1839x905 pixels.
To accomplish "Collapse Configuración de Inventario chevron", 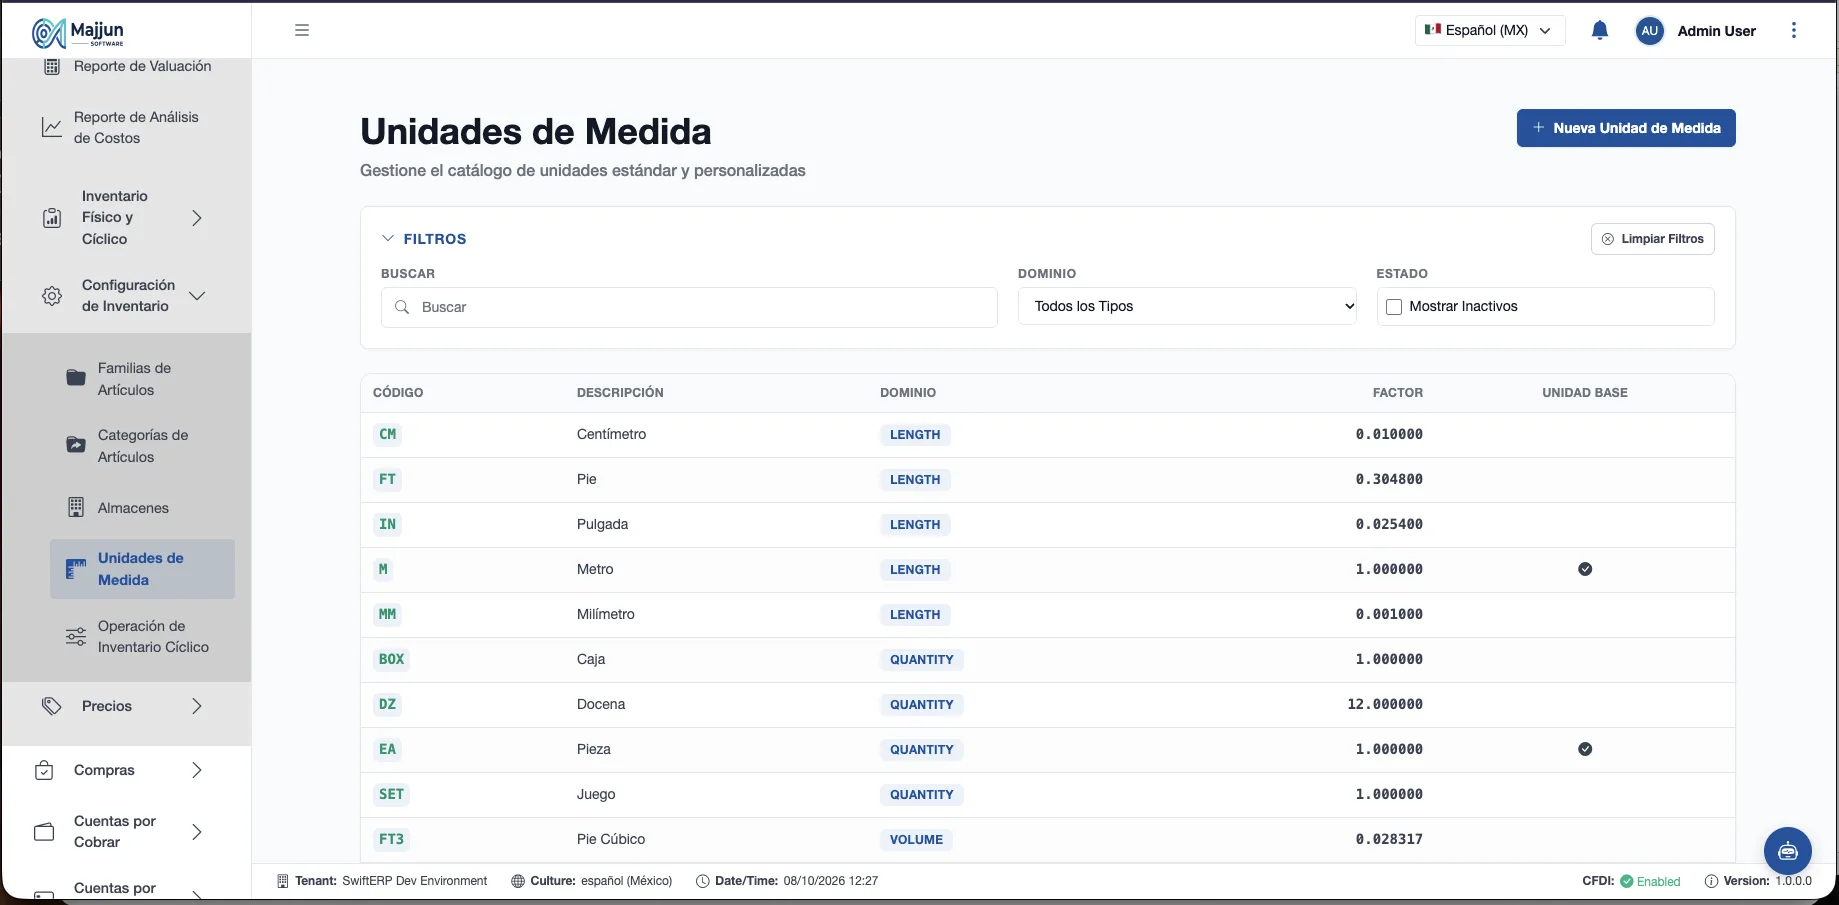I will tap(197, 296).
